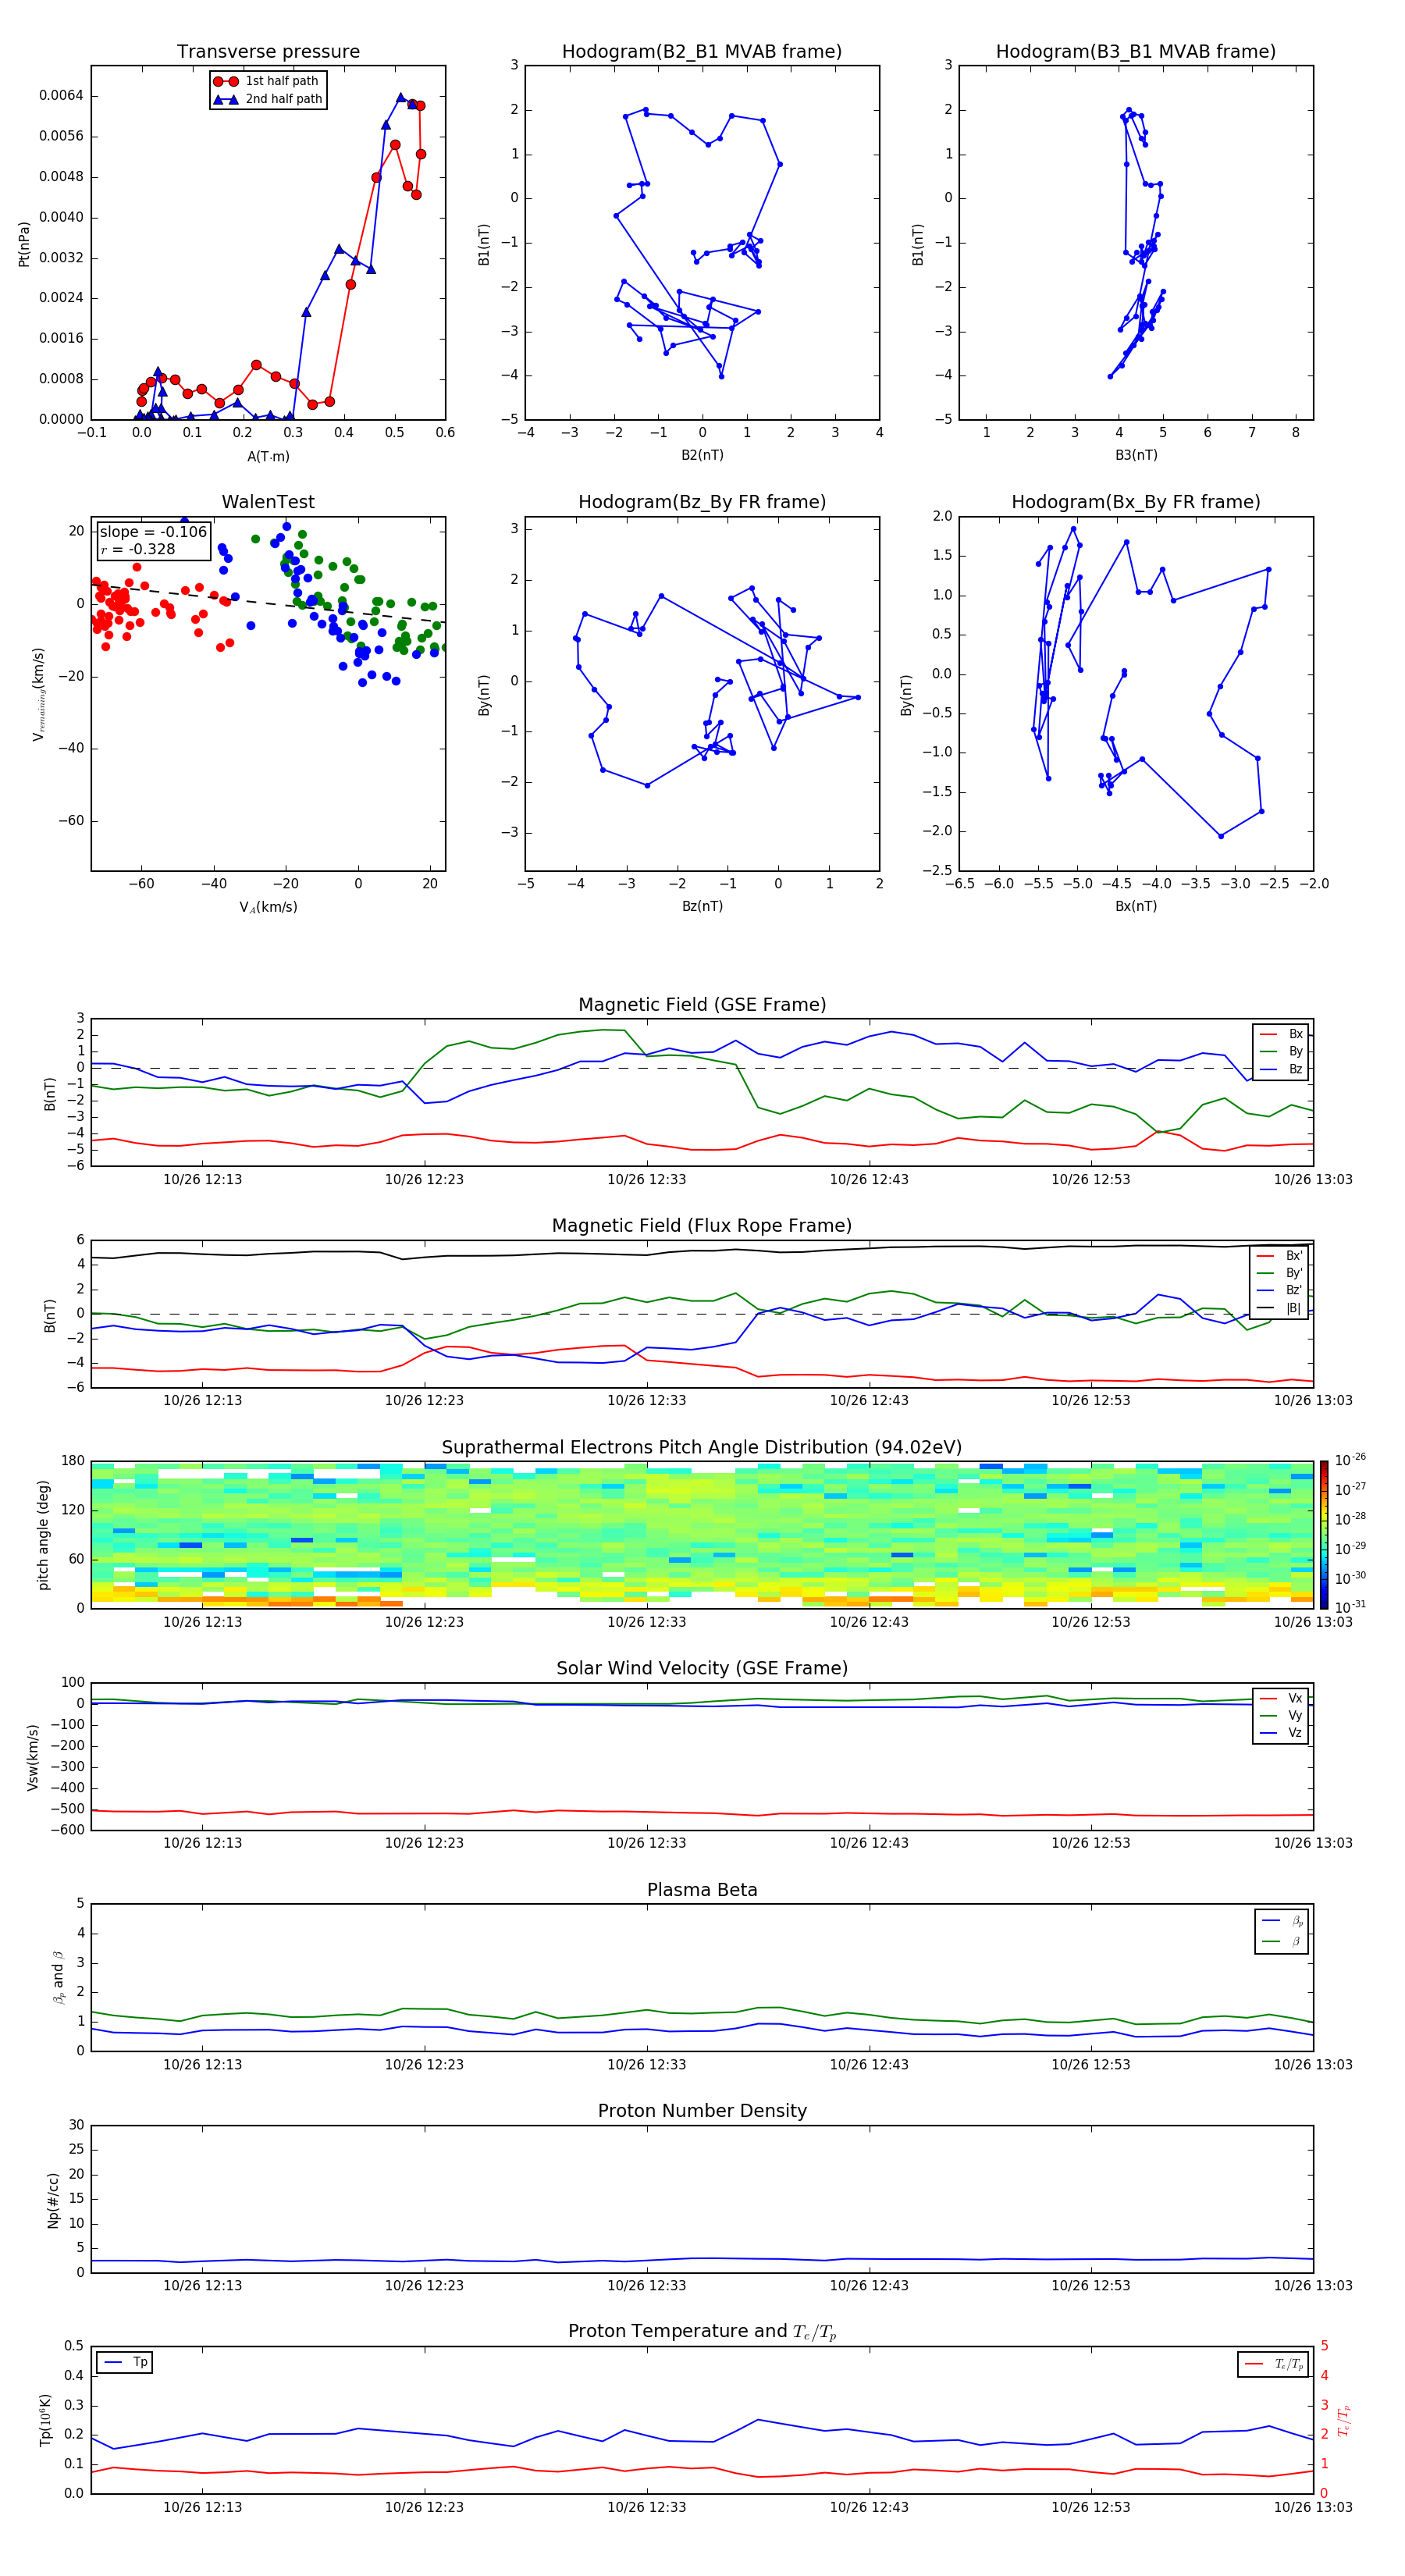1405x2576 pixels.
Task: Select "By'" in the Flux Rope legend
Action: tap(1280, 1273)
